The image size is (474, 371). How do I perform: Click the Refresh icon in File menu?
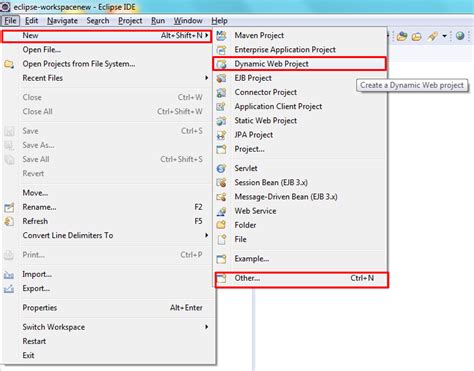point(9,221)
